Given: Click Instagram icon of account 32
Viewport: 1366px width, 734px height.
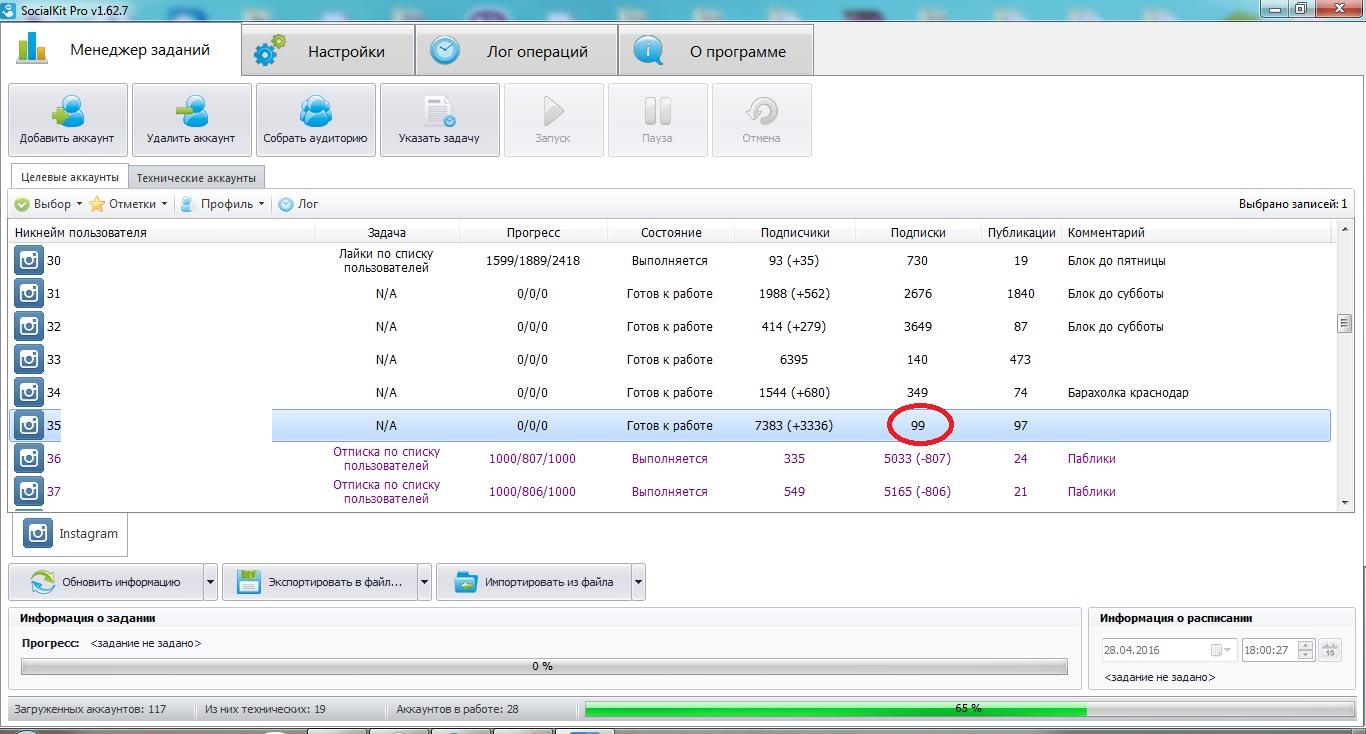Looking at the screenshot, I should coord(29,326).
